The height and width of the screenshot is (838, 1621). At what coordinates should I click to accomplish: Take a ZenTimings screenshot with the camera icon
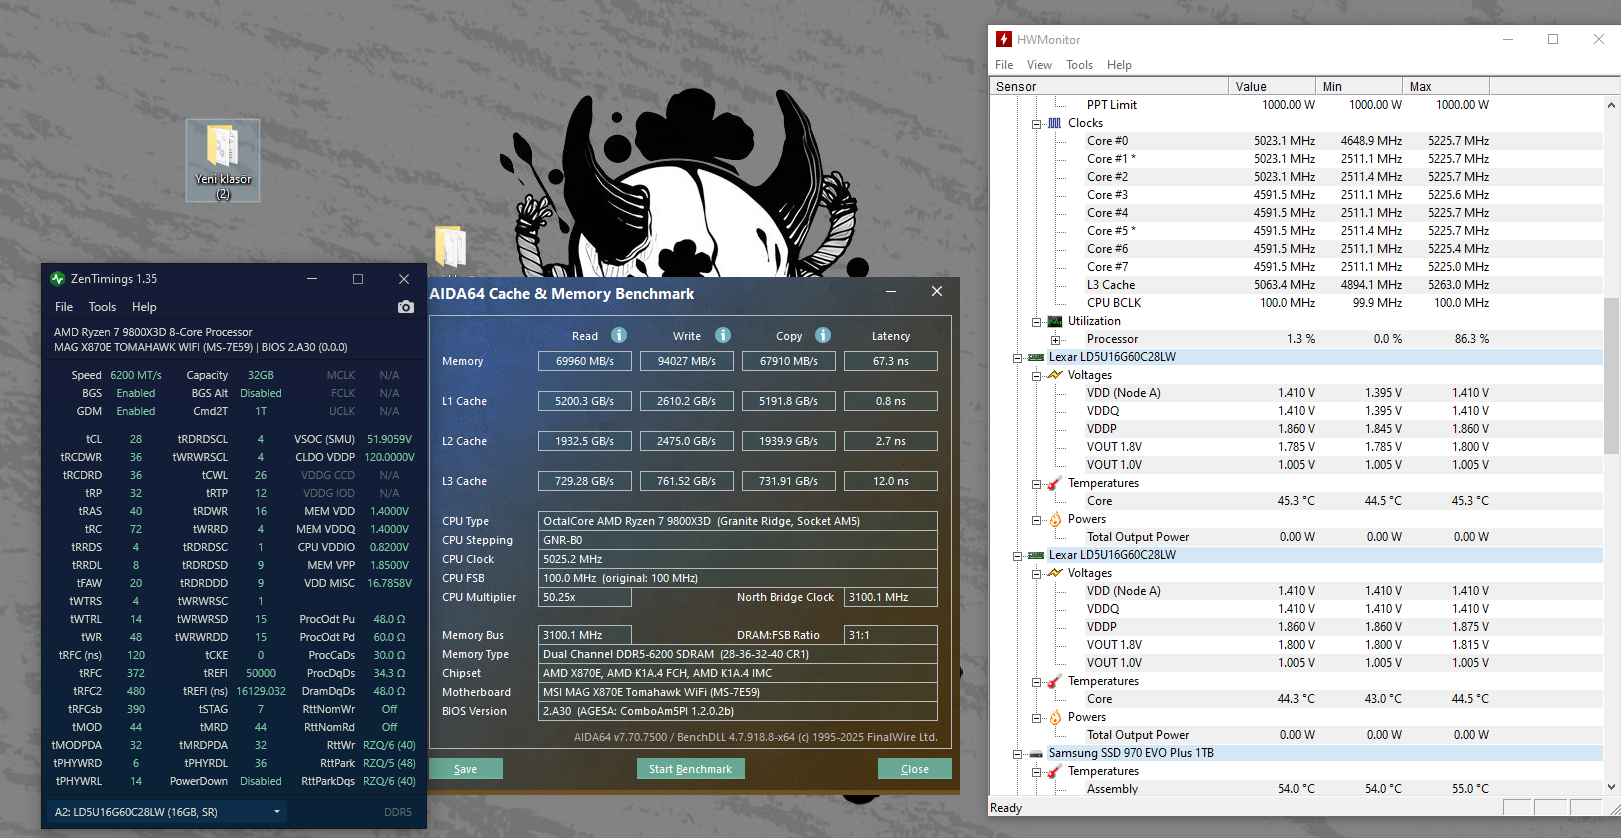tap(405, 307)
